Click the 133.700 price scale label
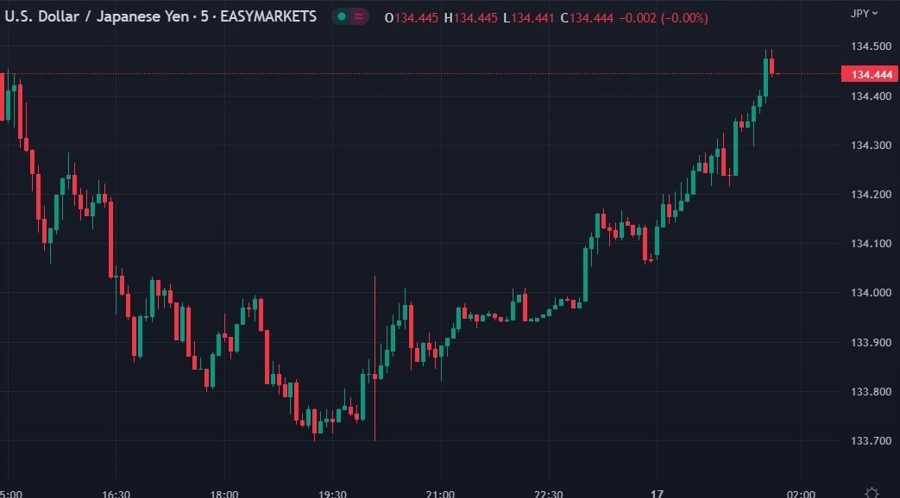900x498 pixels. [871, 441]
